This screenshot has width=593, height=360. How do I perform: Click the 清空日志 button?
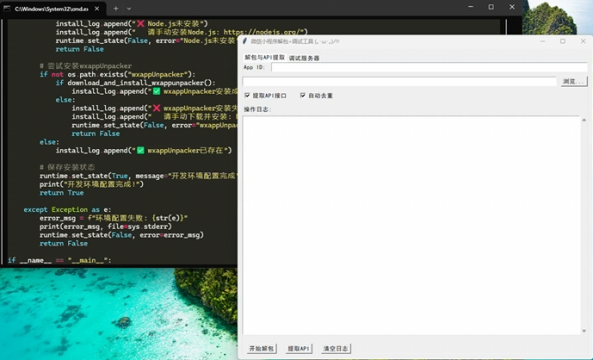(x=335, y=348)
